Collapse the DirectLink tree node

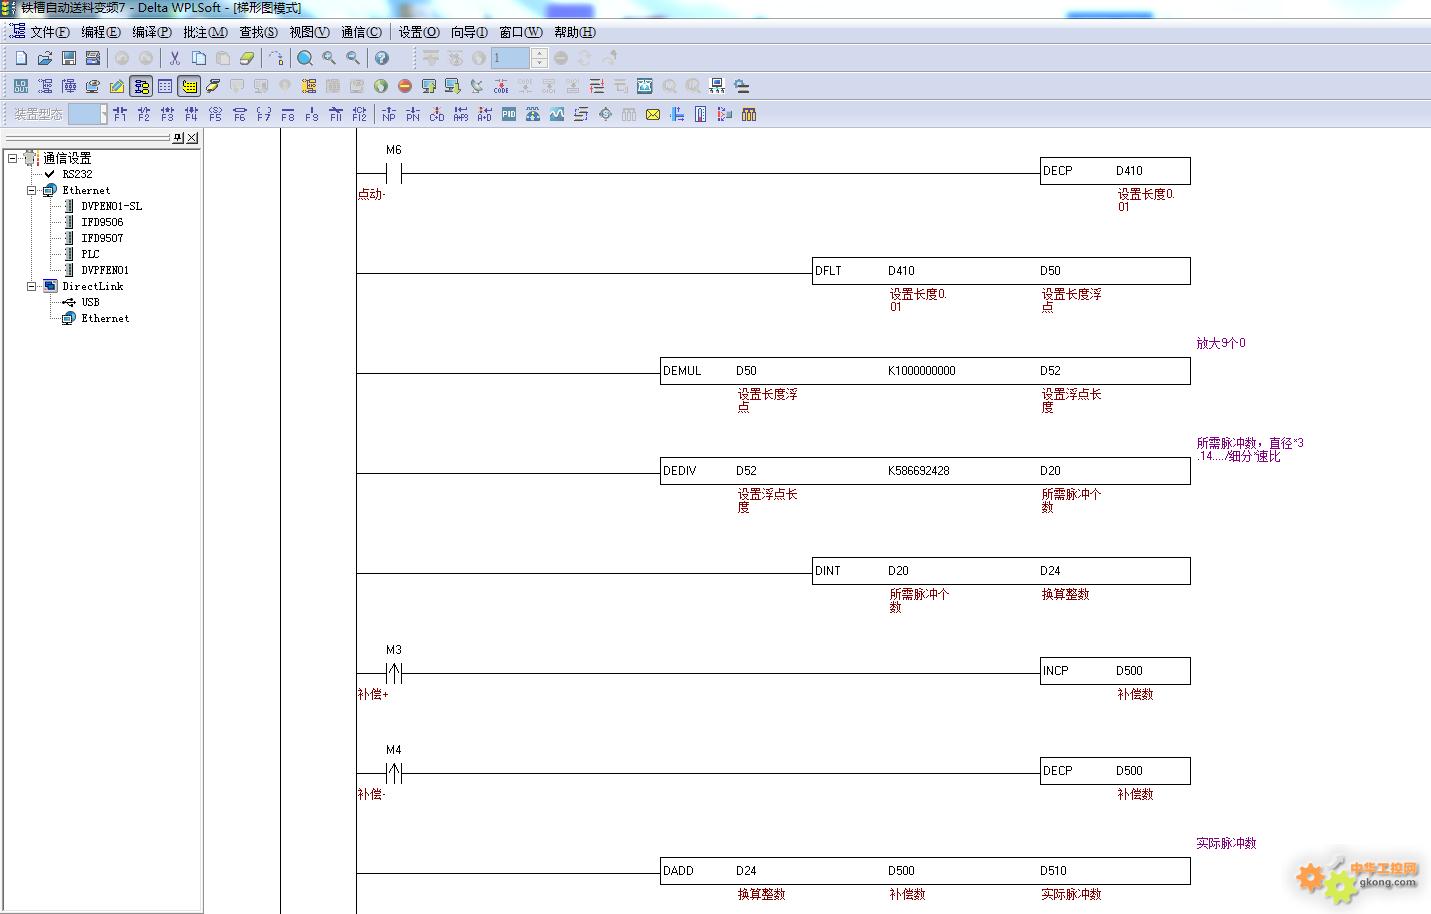point(32,286)
